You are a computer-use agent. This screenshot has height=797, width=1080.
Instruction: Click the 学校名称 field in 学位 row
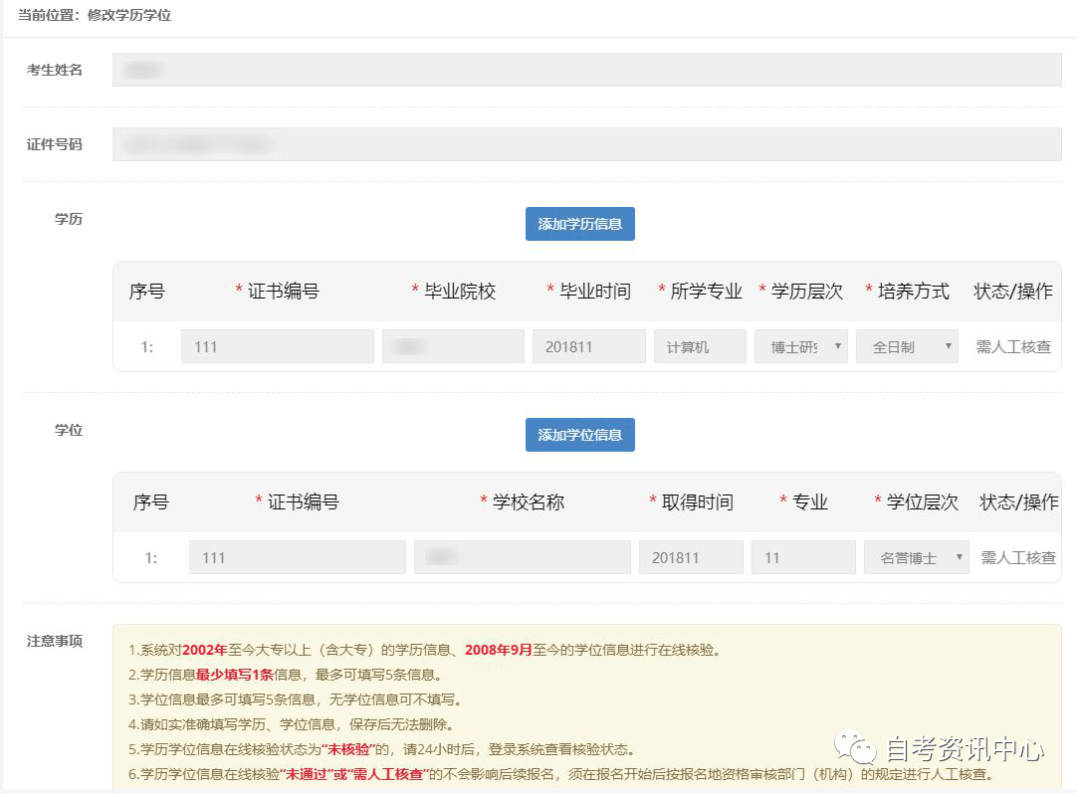pos(522,557)
